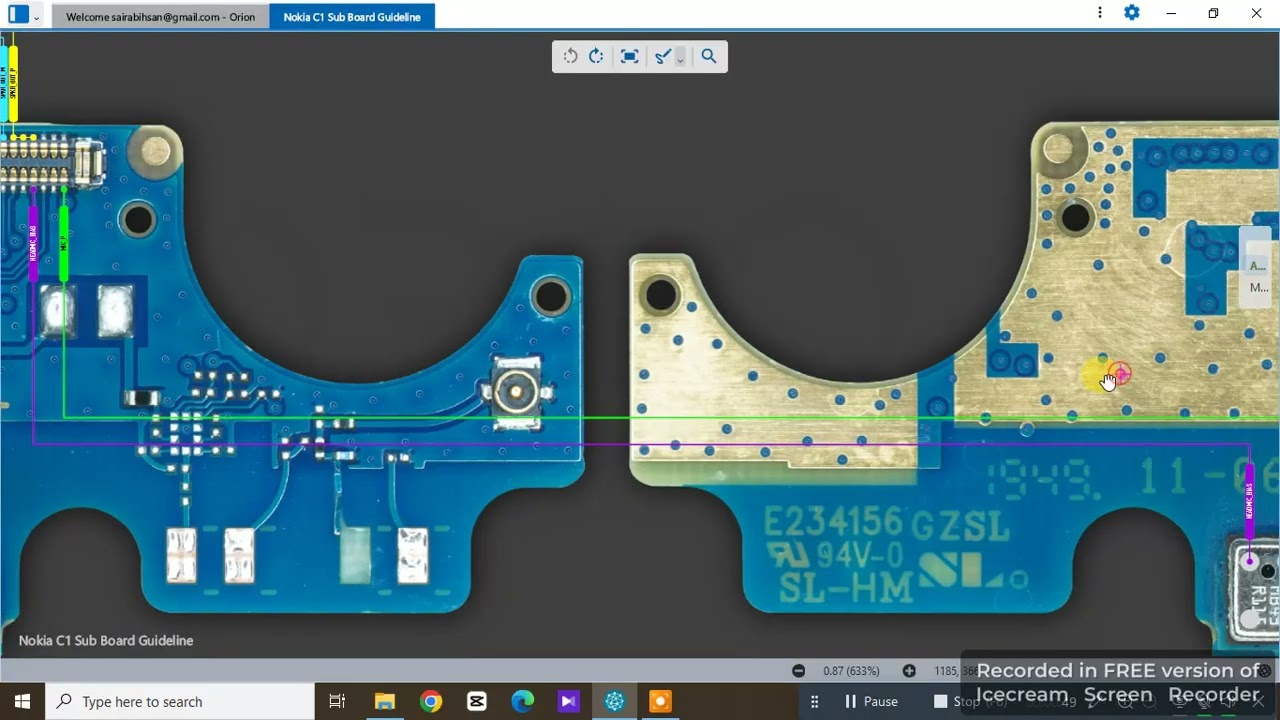Expand the sidebar layout dropdown arrow
1280x720 pixels.
(x=37, y=16)
